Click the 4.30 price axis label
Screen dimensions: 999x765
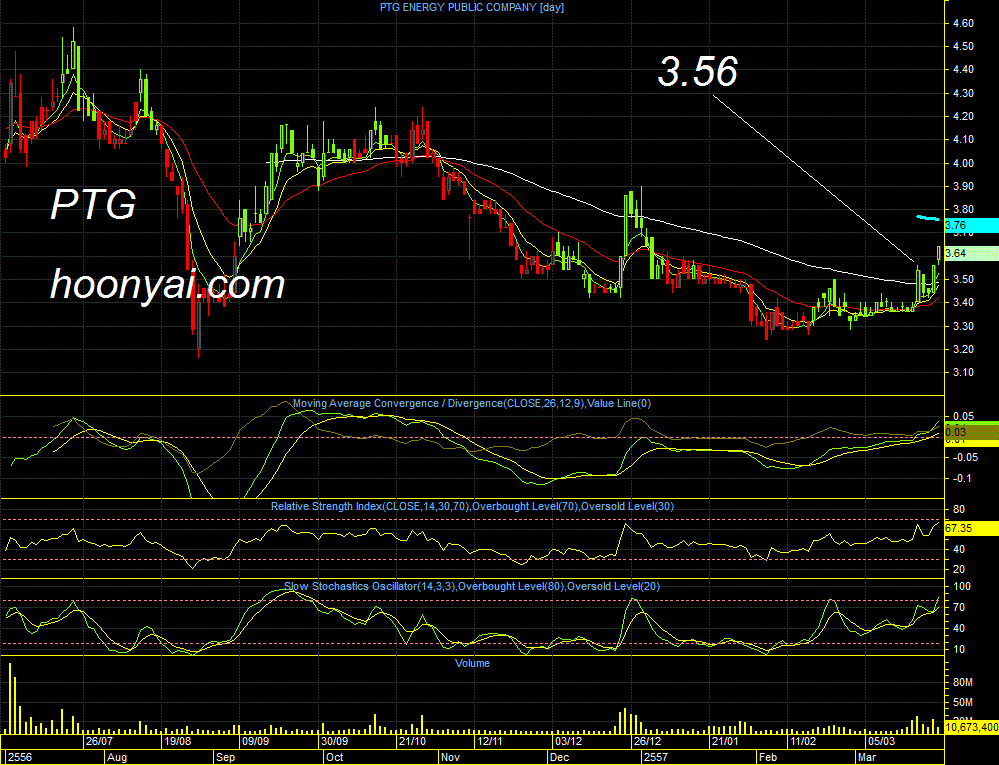point(963,93)
